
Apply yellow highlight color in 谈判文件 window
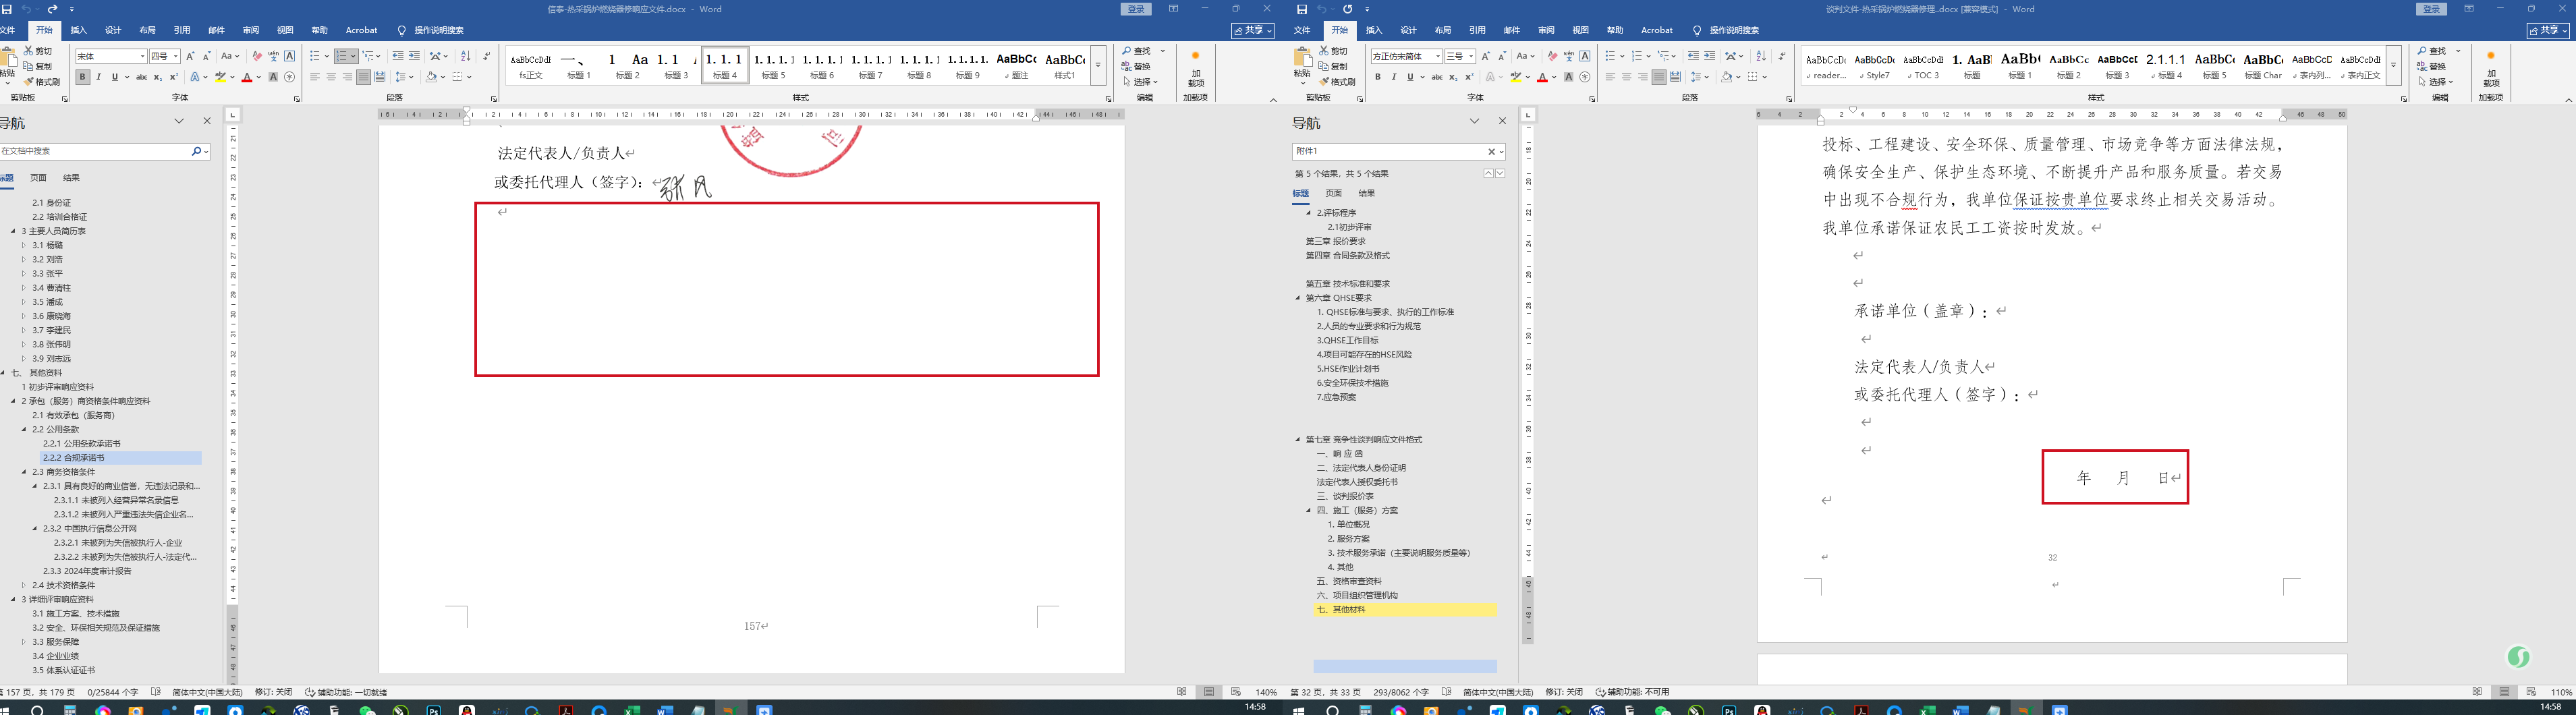tap(1516, 77)
